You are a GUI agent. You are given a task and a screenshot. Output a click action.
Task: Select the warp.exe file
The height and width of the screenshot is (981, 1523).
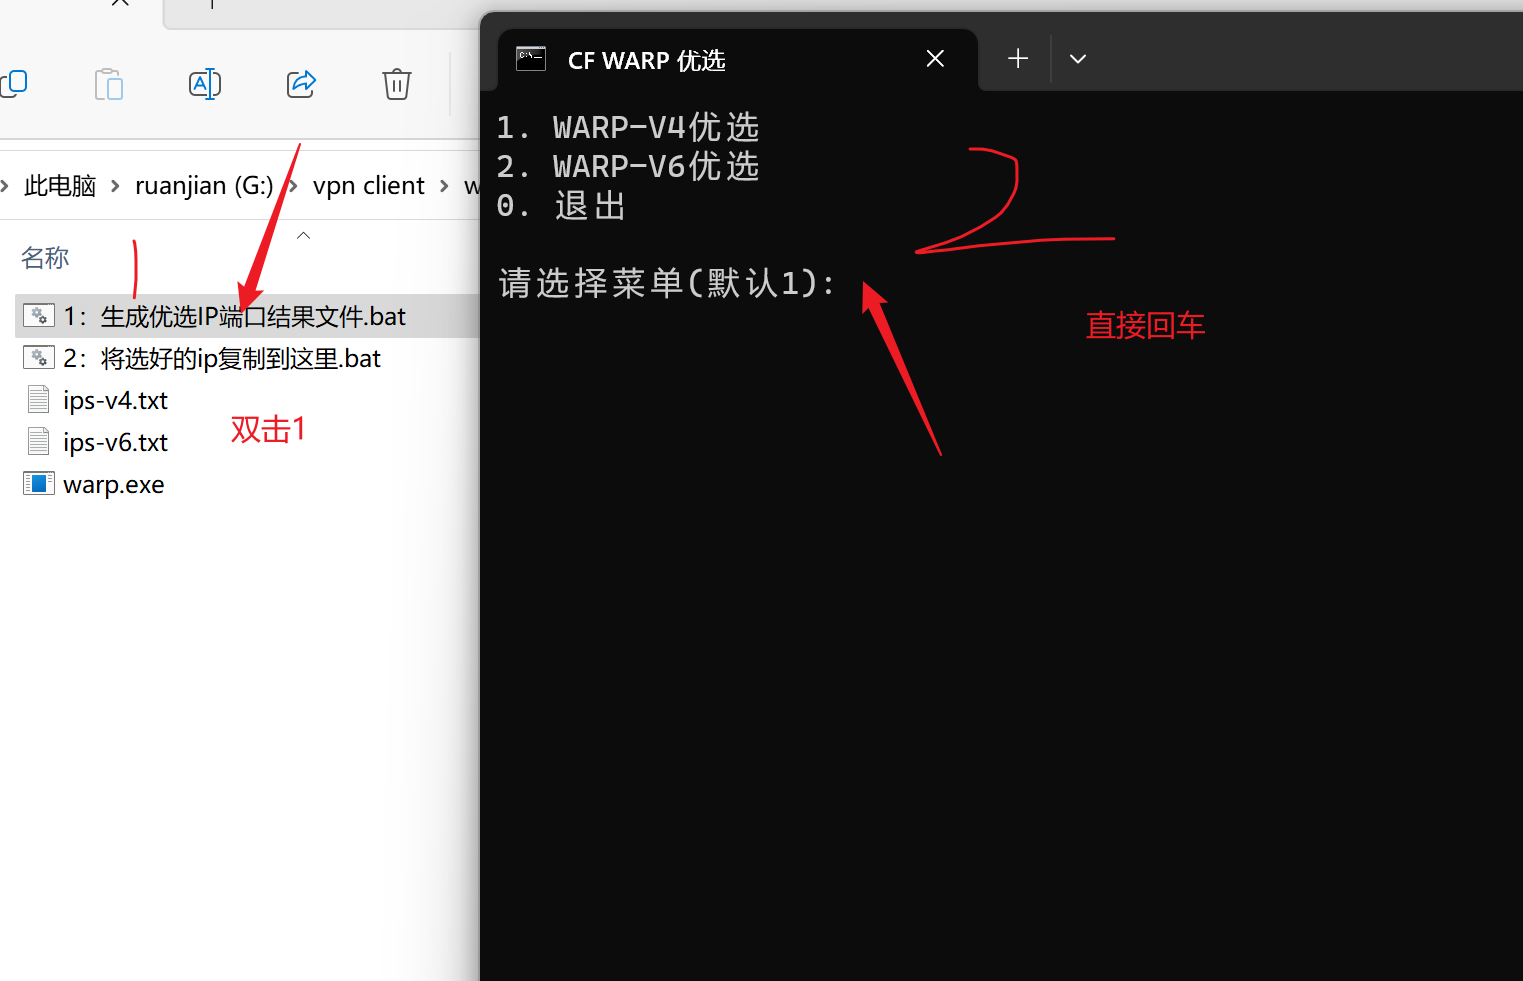click(113, 485)
